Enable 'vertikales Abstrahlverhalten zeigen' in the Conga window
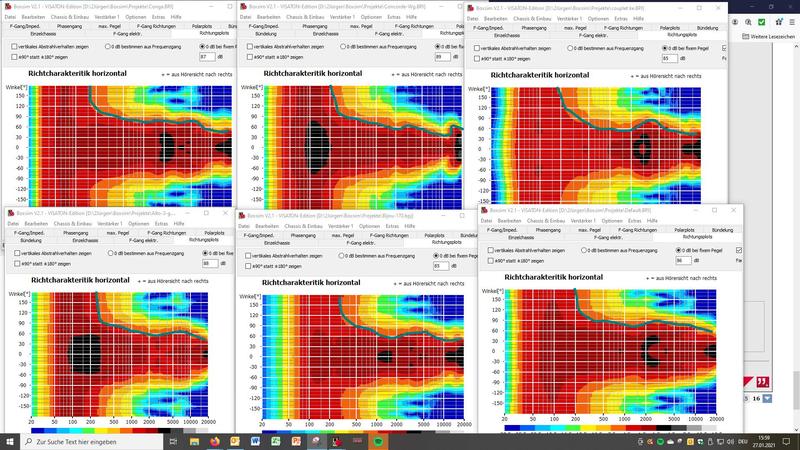Image resolution: width=800 pixels, height=450 pixels. coord(14,46)
